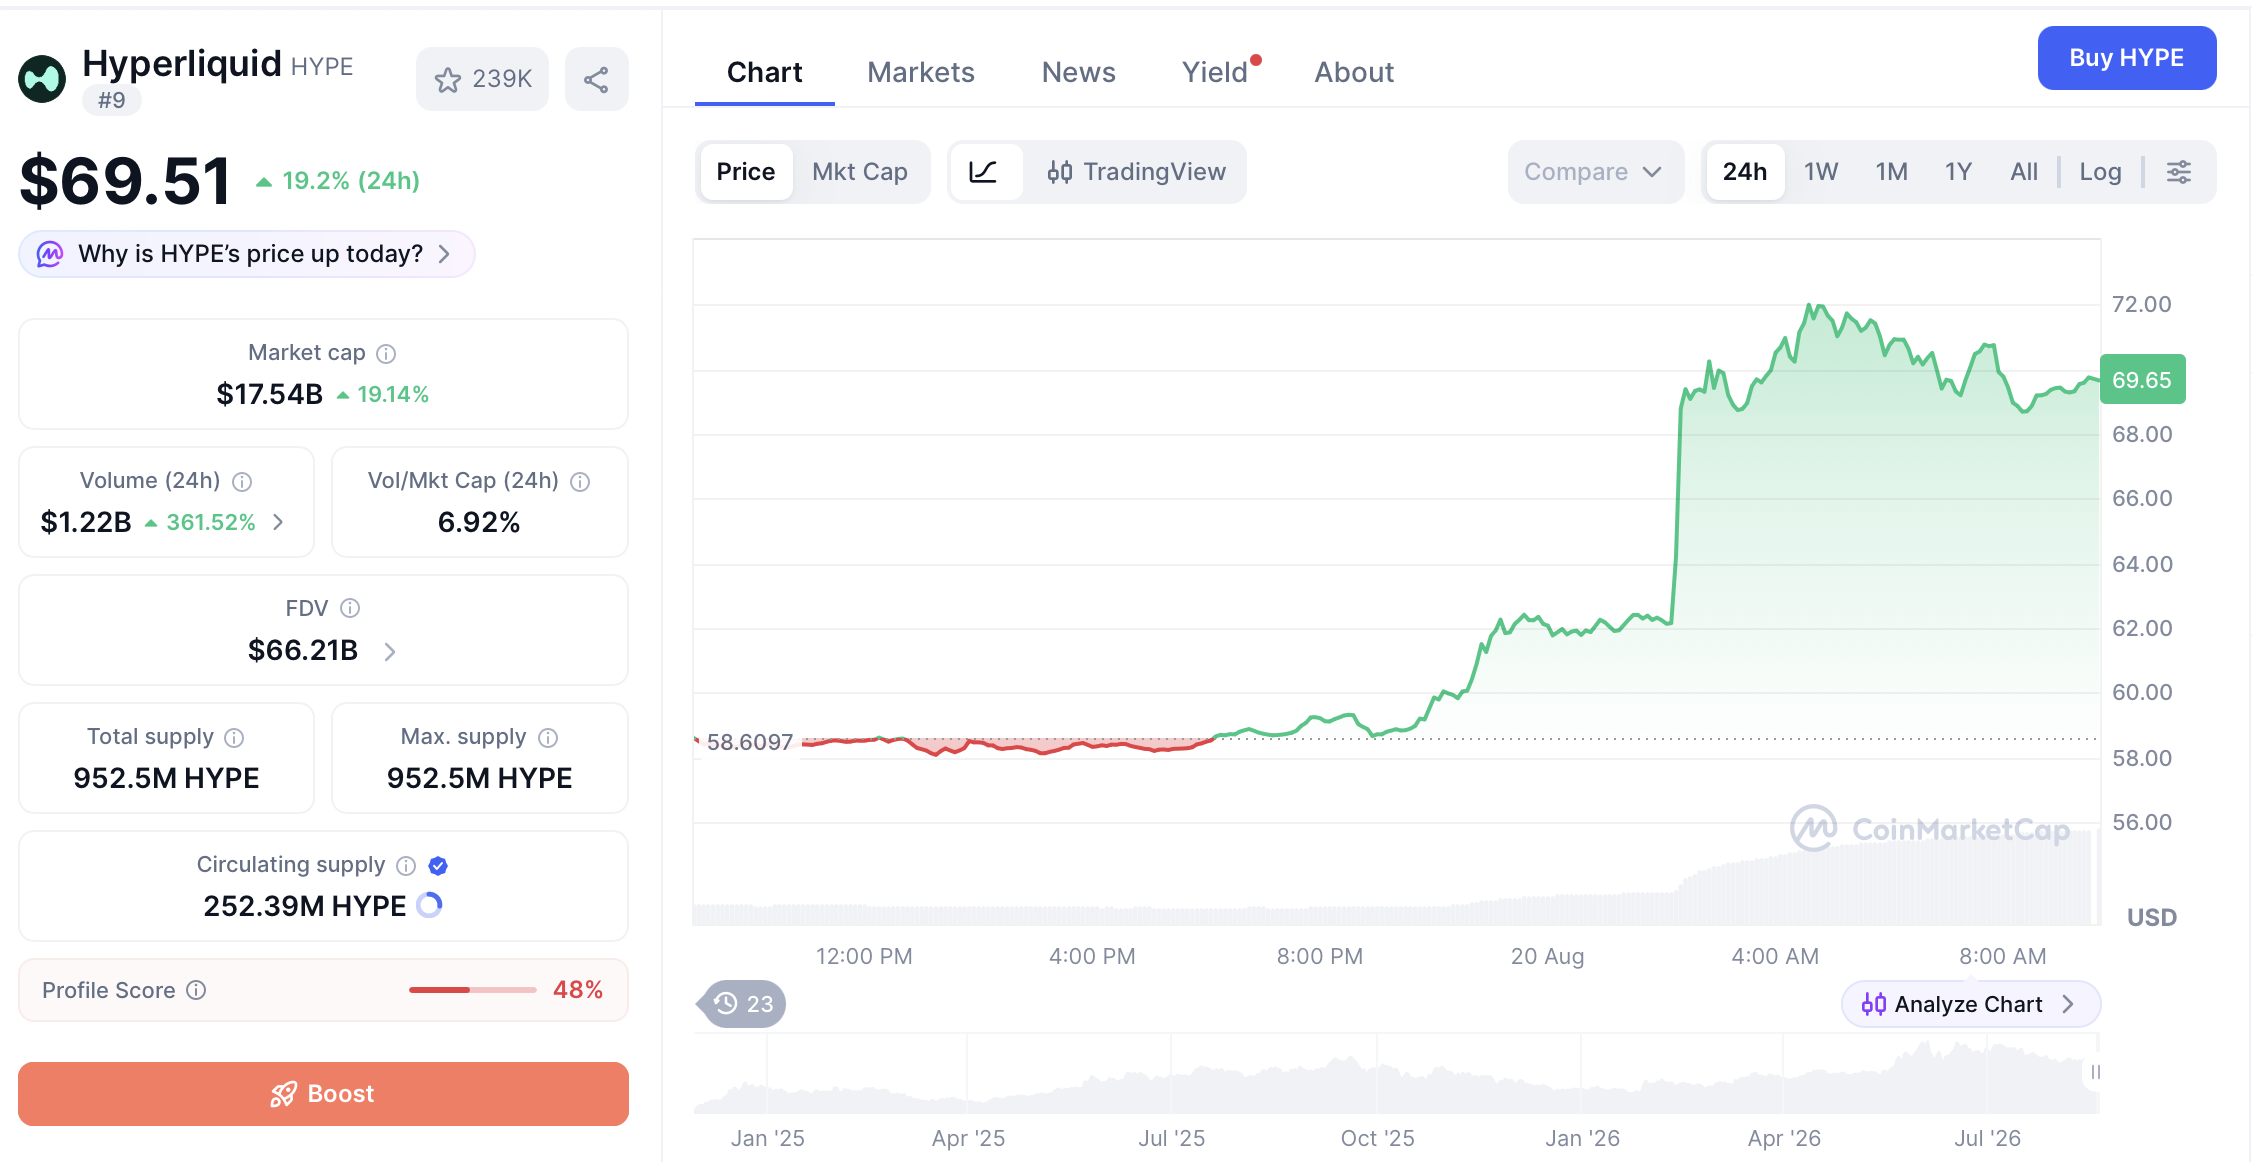
Task: Click the Boost button
Action: click(x=323, y=1094)
